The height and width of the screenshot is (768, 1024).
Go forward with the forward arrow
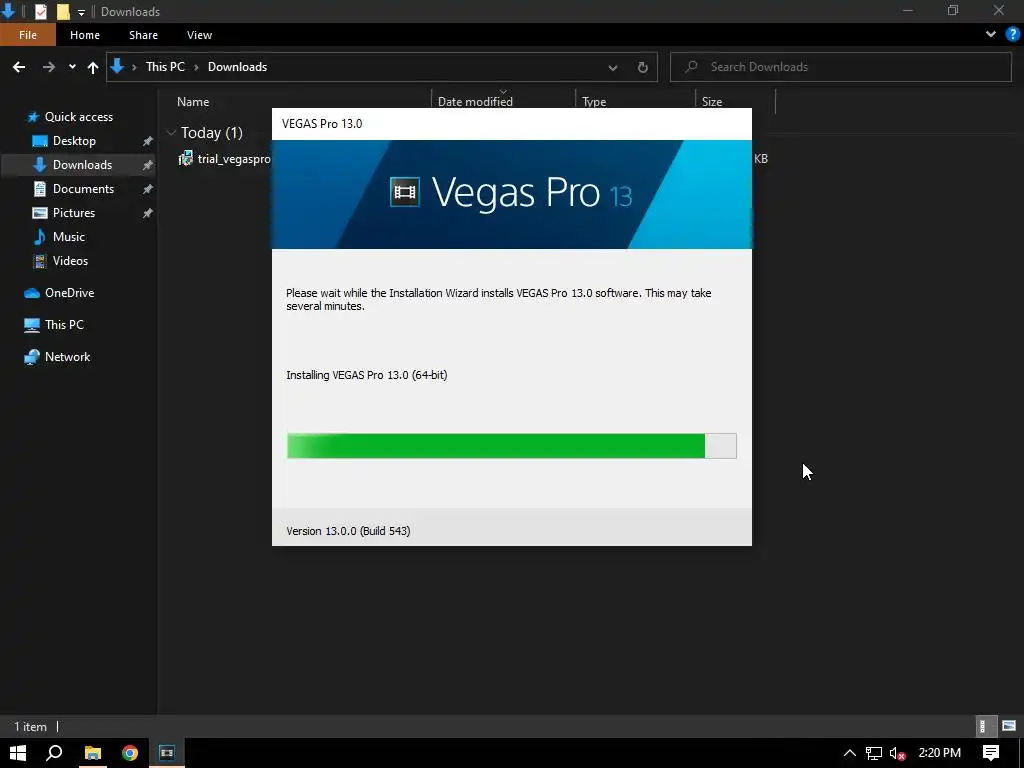point(48,67)
